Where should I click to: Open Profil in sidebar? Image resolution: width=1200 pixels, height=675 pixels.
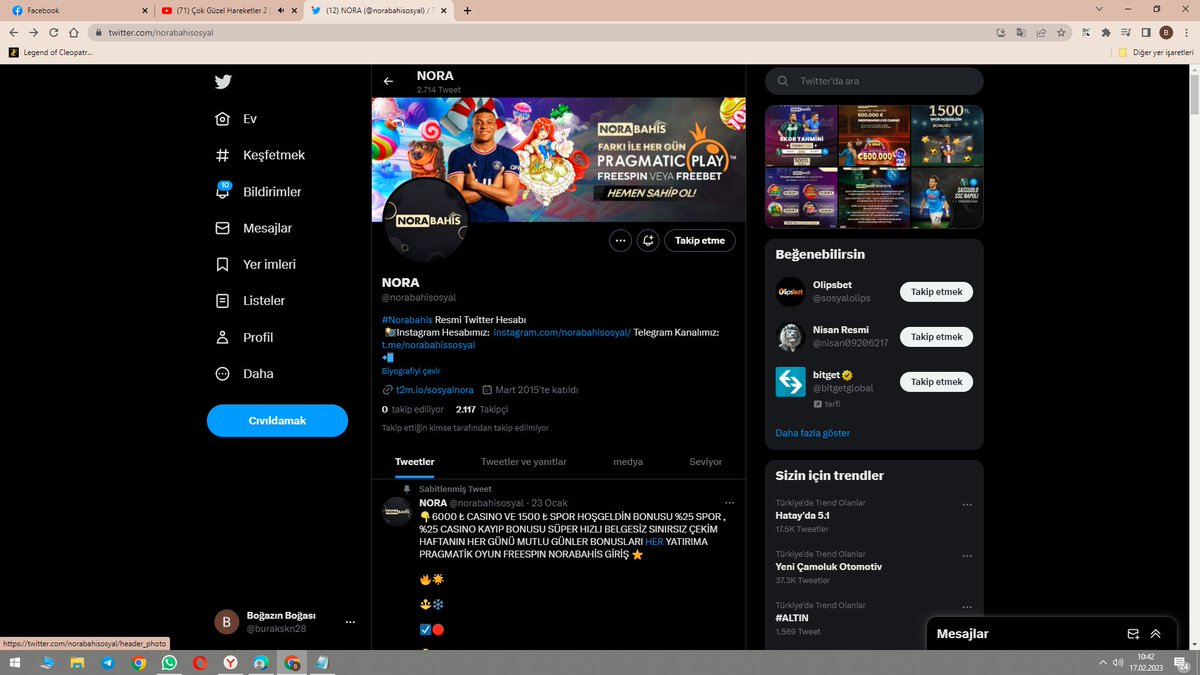(244, 337)
